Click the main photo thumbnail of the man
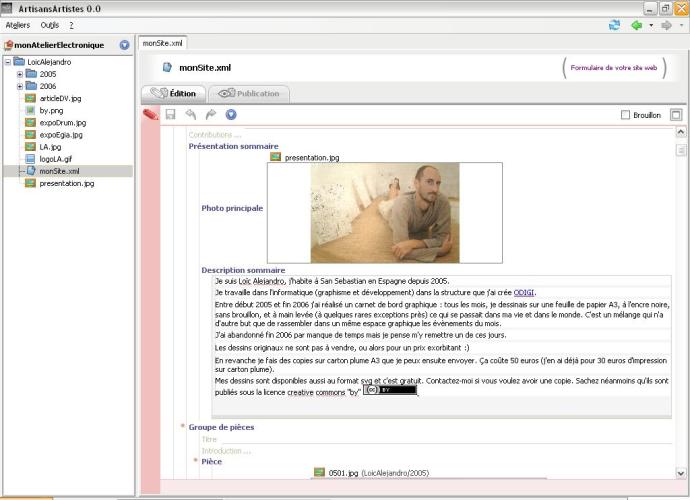The image size is (690, 500). (x=385, y=213)
